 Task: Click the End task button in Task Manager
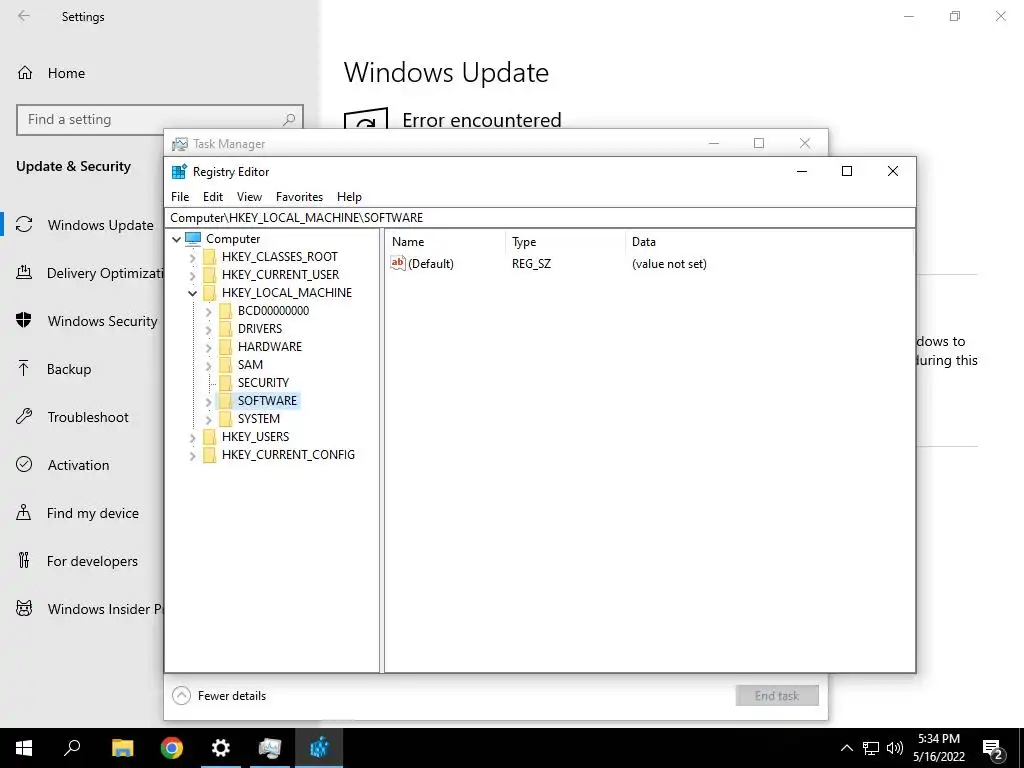click(777, 696)
